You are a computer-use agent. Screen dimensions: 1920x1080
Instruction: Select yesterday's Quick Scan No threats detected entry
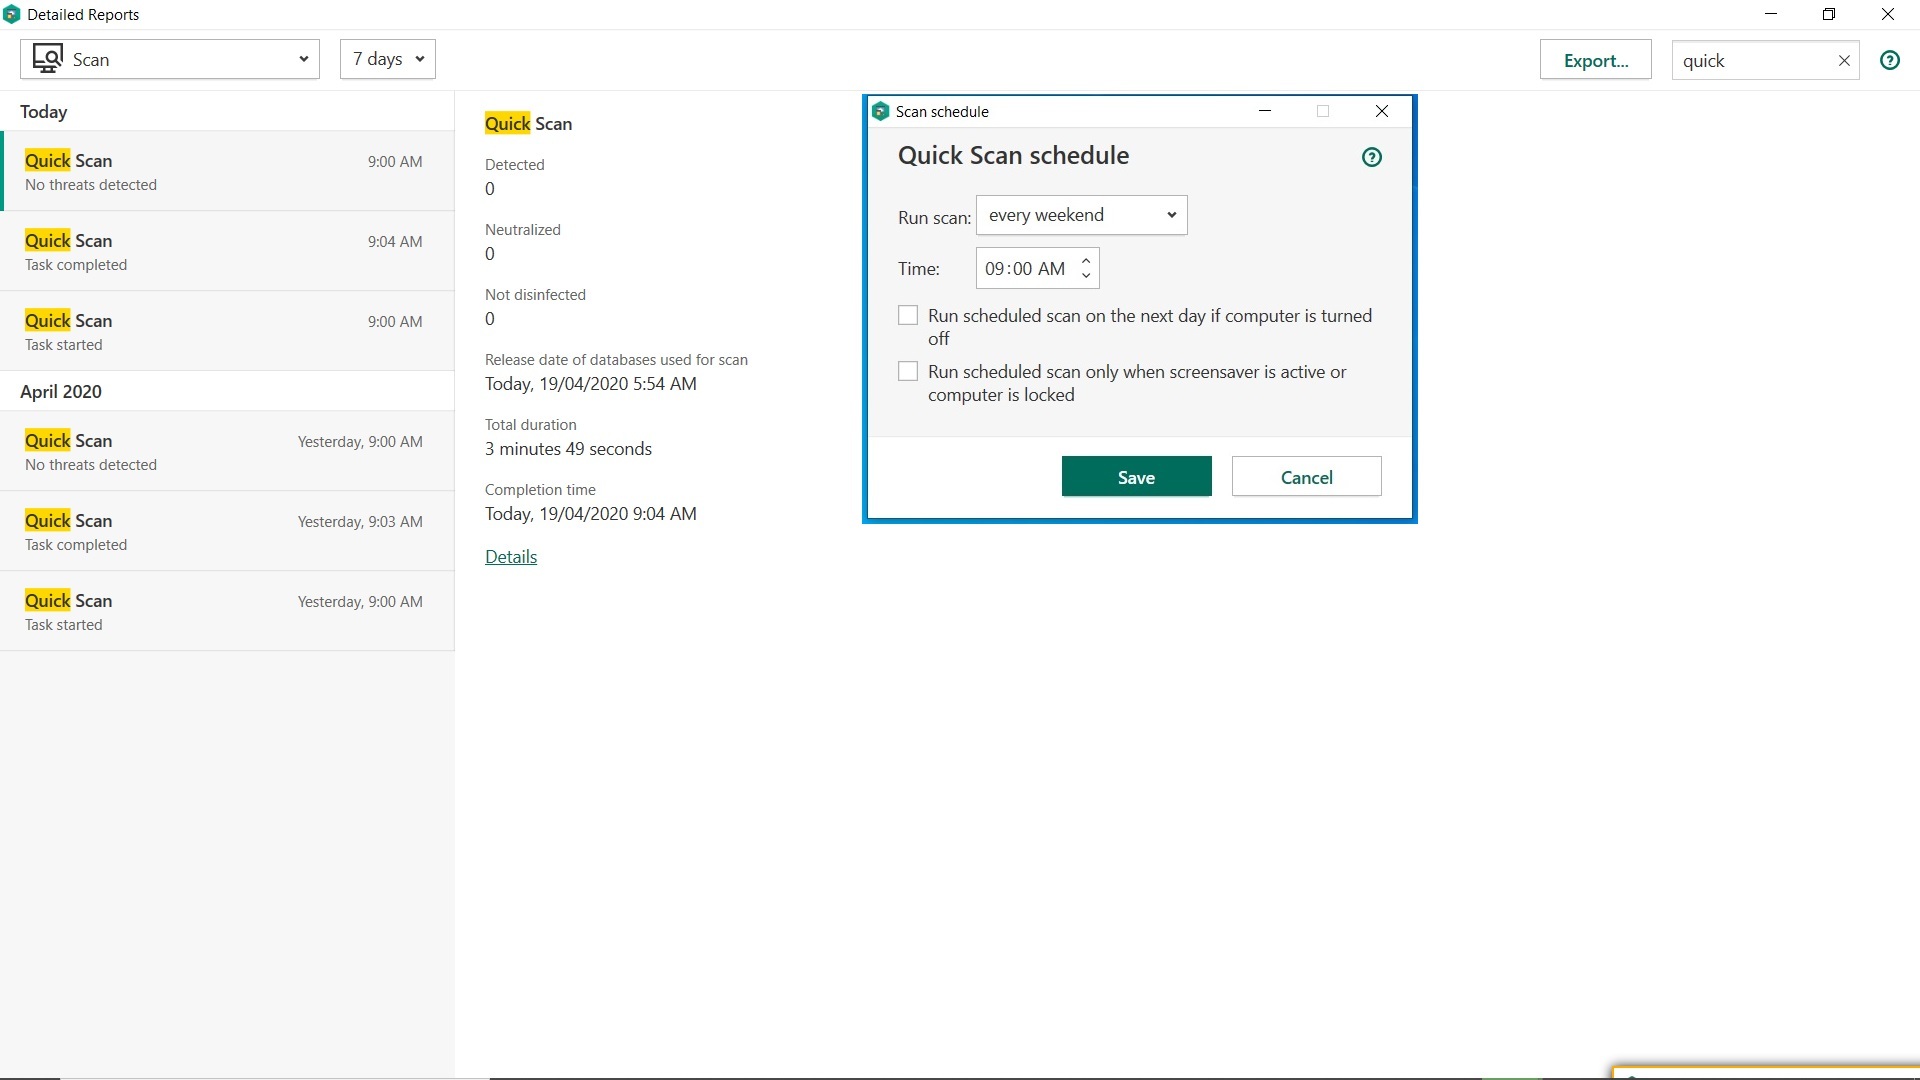[227, 451]
